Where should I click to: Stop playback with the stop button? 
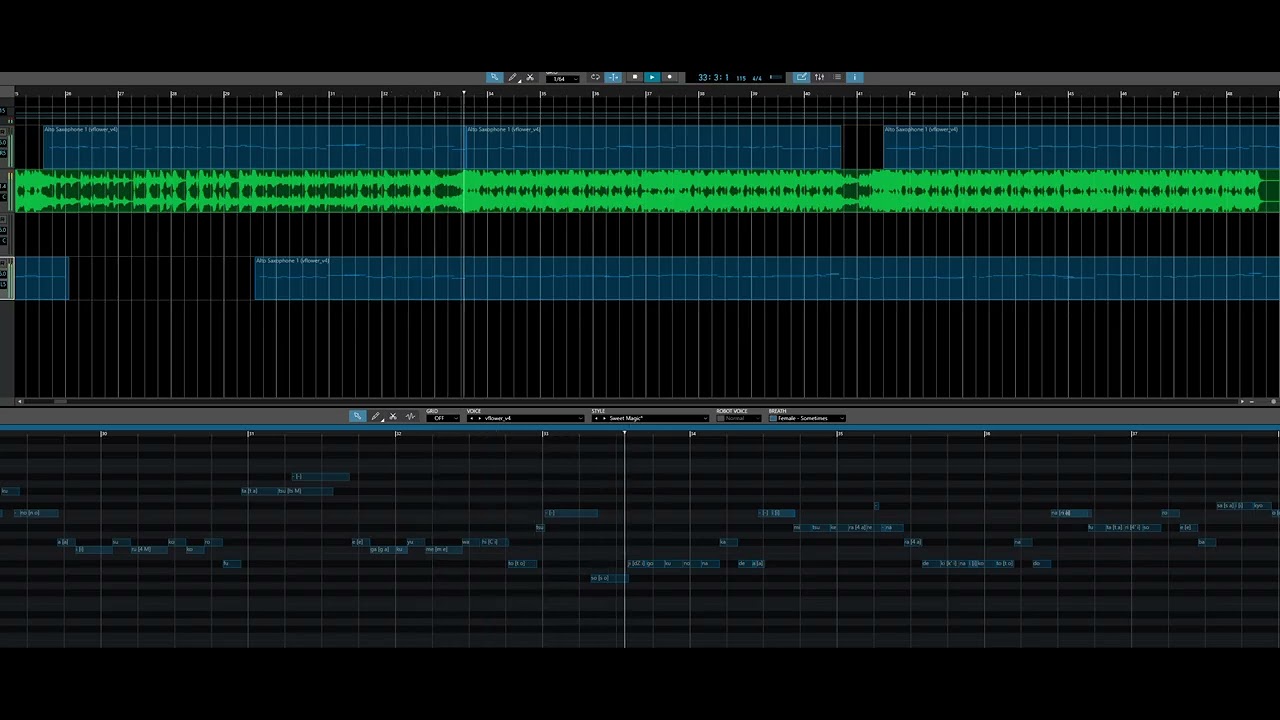634,77
